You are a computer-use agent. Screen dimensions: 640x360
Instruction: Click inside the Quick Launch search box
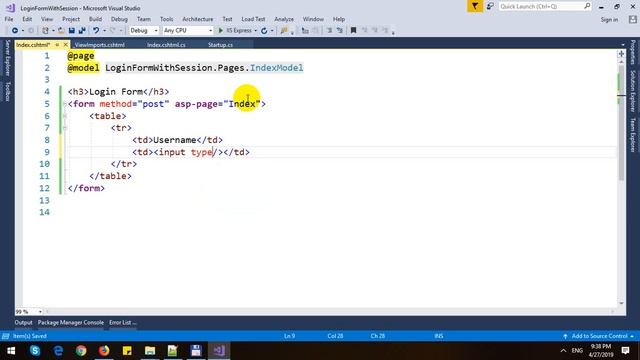545,6
